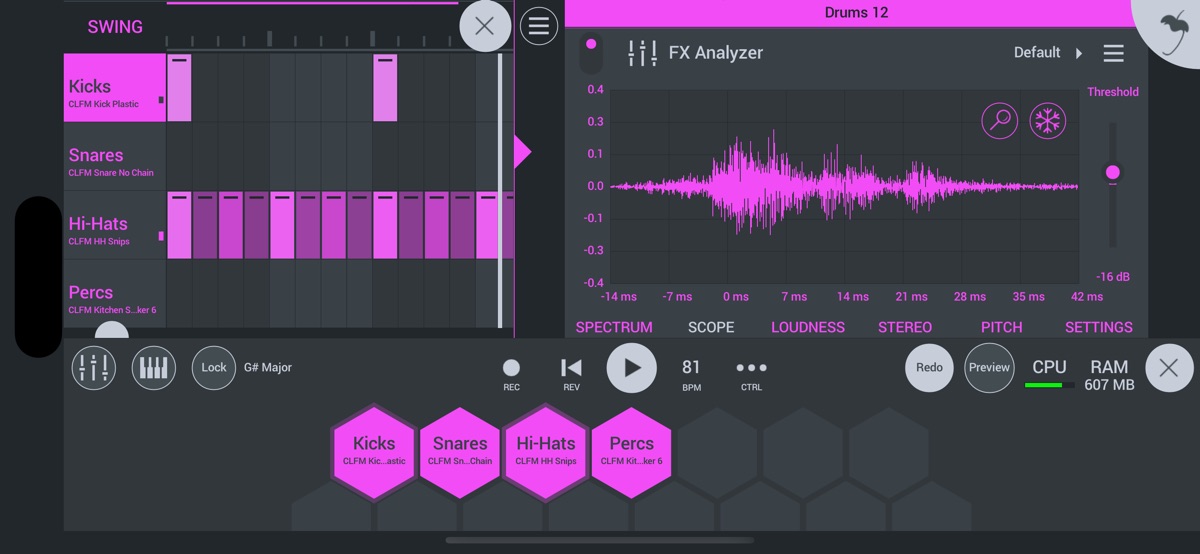Click the magnifier zoom icon in analyzer
This screenshot has height=554, width=1200.
tap(999, 121)
